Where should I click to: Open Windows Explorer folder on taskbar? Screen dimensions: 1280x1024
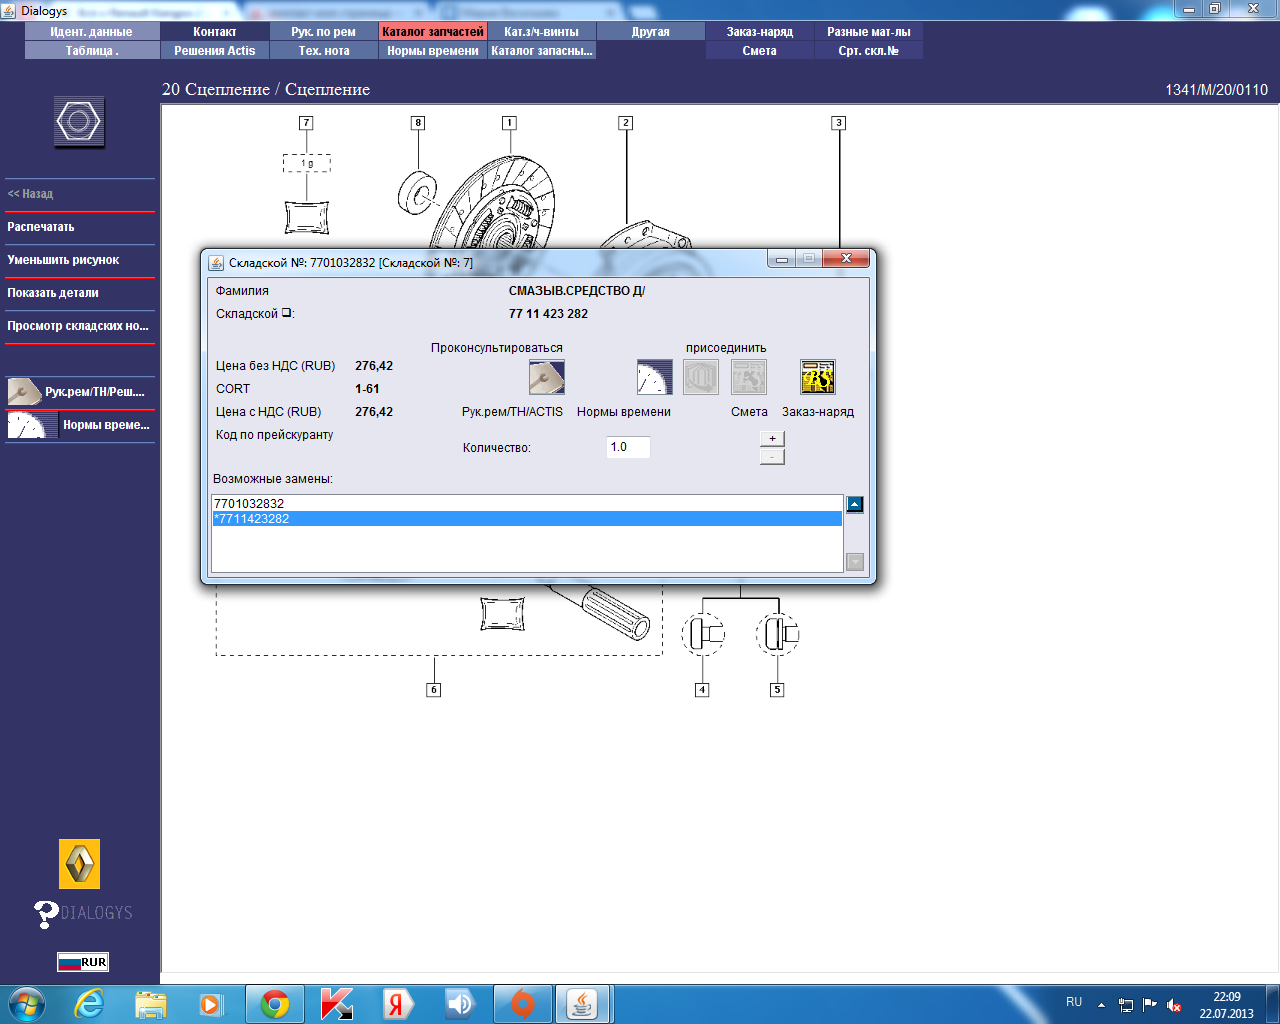(151, 1004)
